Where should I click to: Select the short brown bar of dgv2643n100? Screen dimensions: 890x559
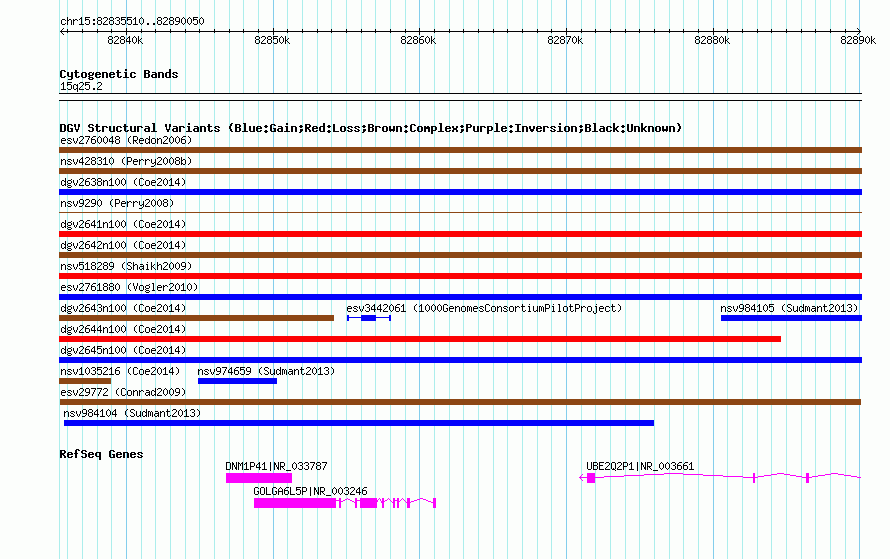[196, 318]
